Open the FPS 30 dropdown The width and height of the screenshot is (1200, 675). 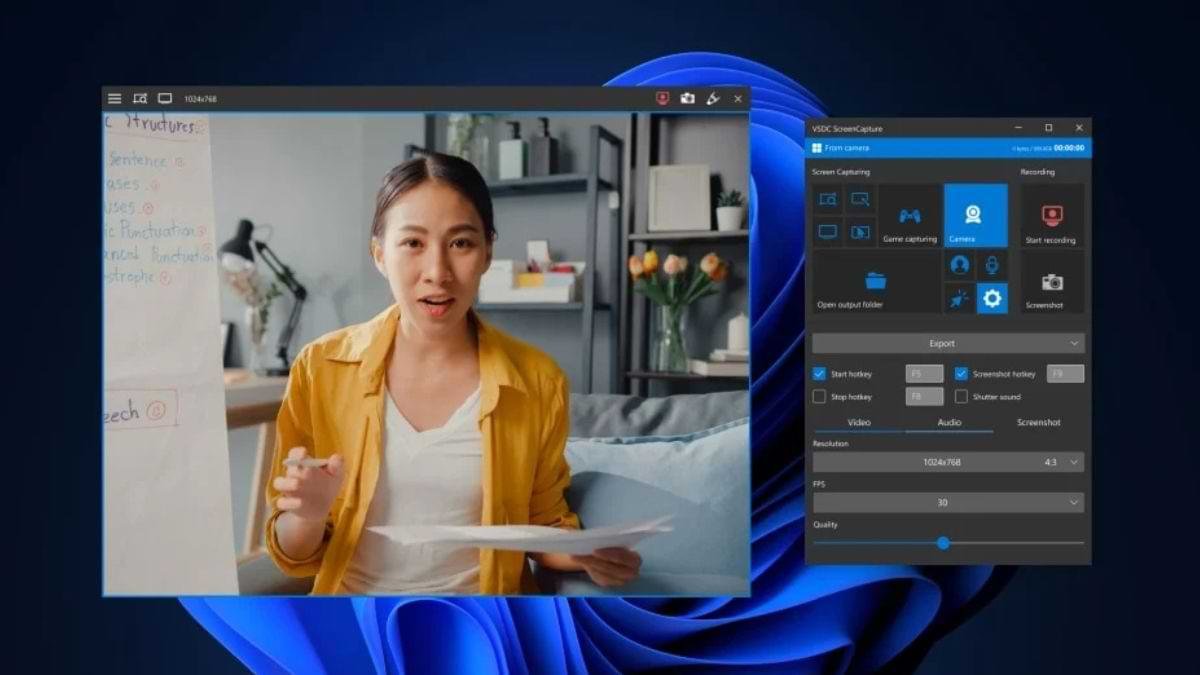pyautogui.click(x=948, y=502)
